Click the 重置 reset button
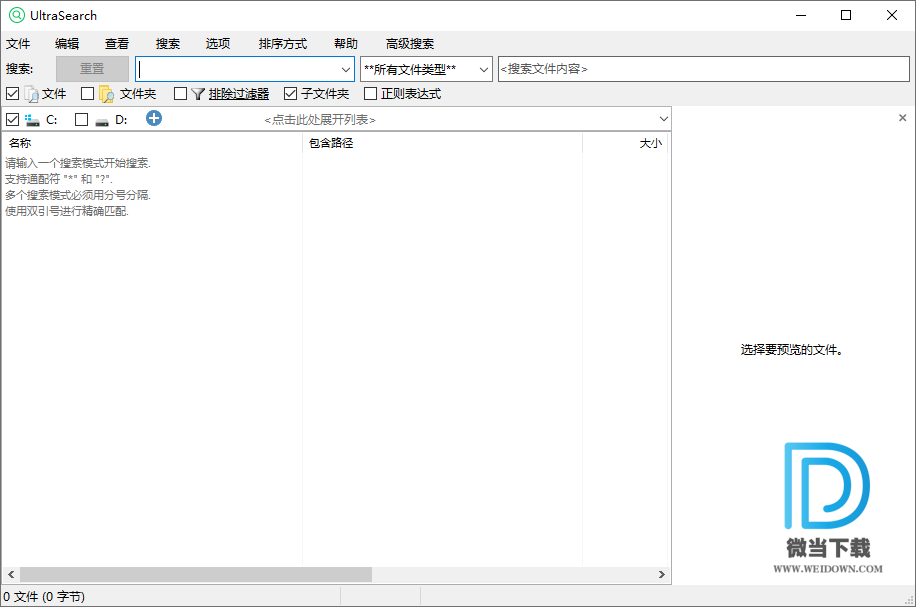The height and width of the screenshot is (607, 916). tap(92, 69)
